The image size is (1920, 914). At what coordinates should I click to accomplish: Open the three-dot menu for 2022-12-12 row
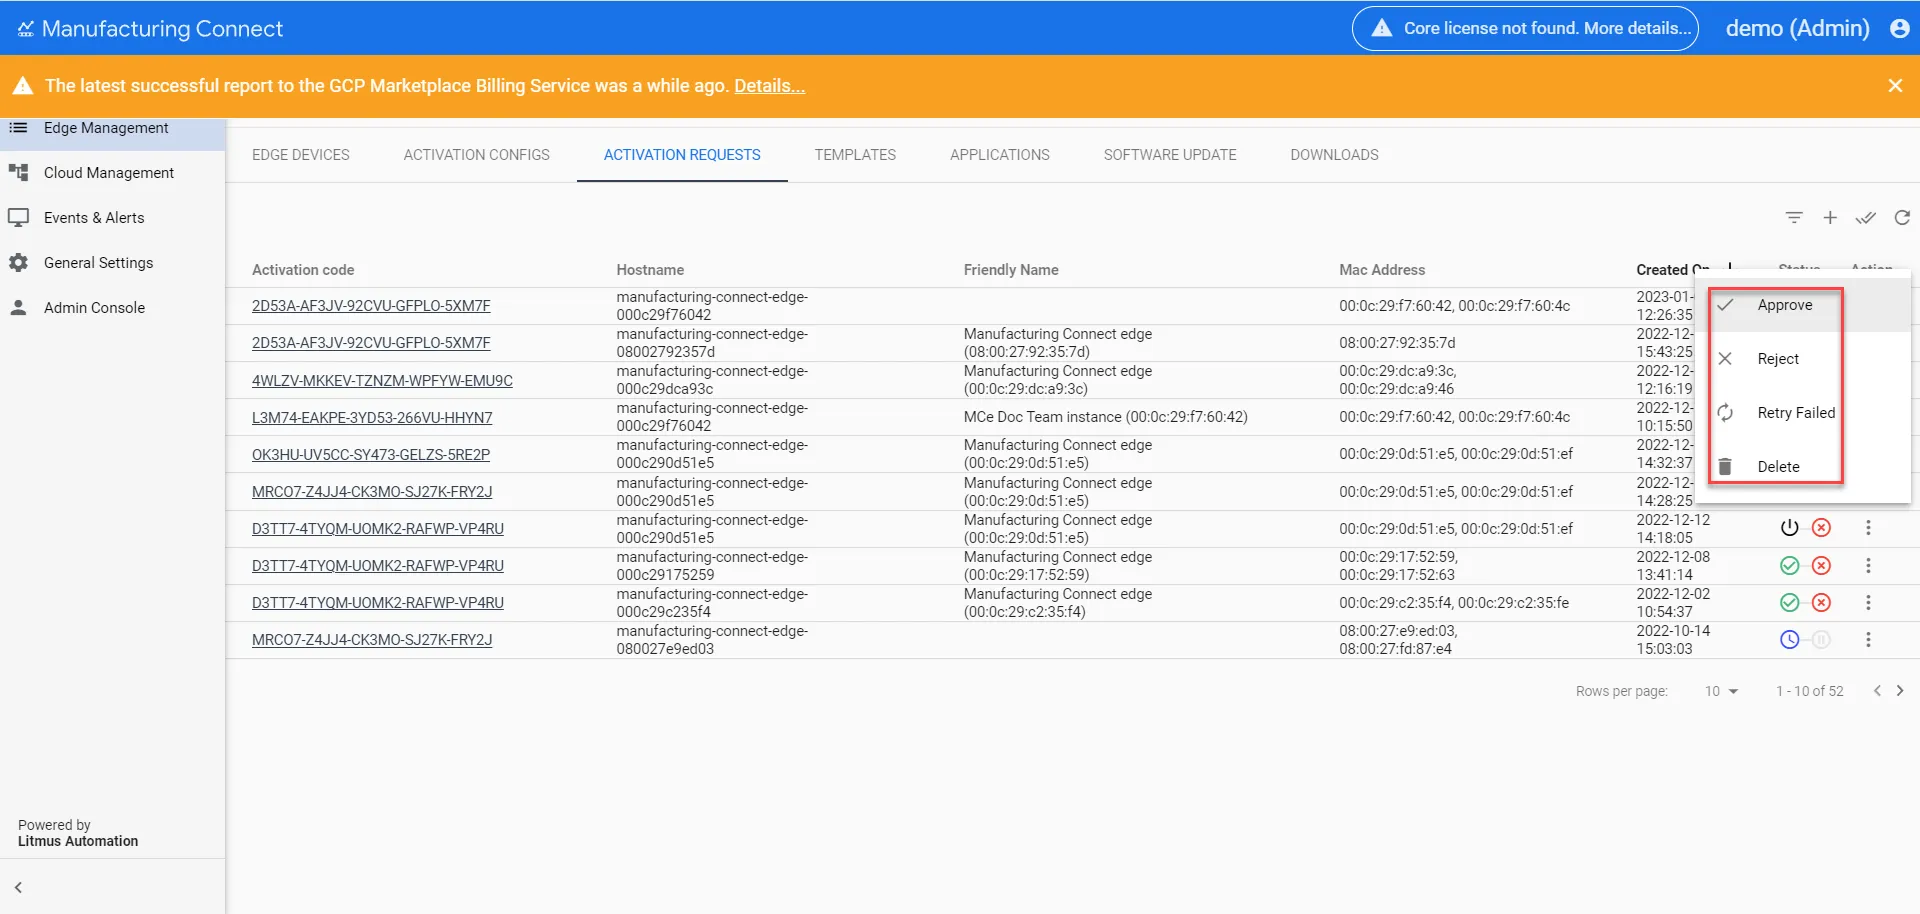pyautogui.click(x=1868, y=528)
